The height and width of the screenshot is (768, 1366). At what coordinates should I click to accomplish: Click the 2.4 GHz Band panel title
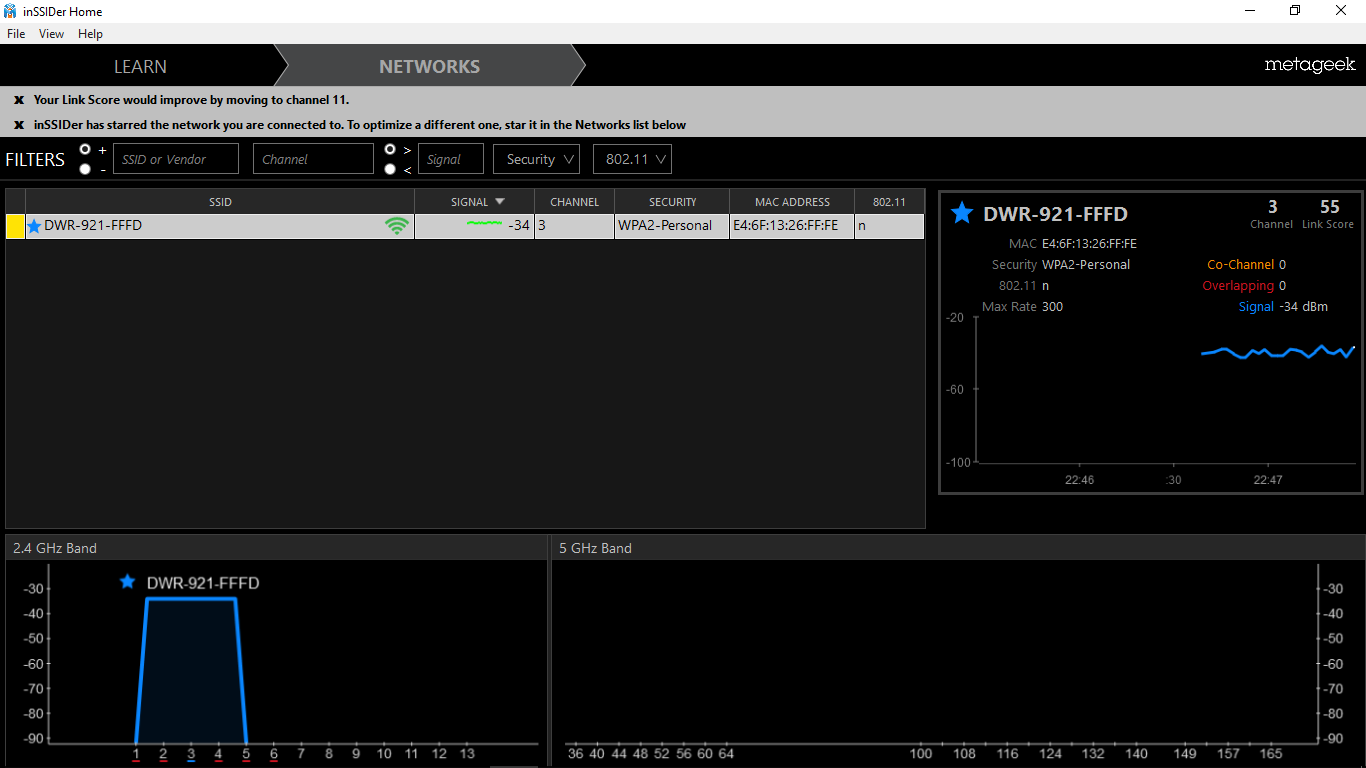point(55,548)
